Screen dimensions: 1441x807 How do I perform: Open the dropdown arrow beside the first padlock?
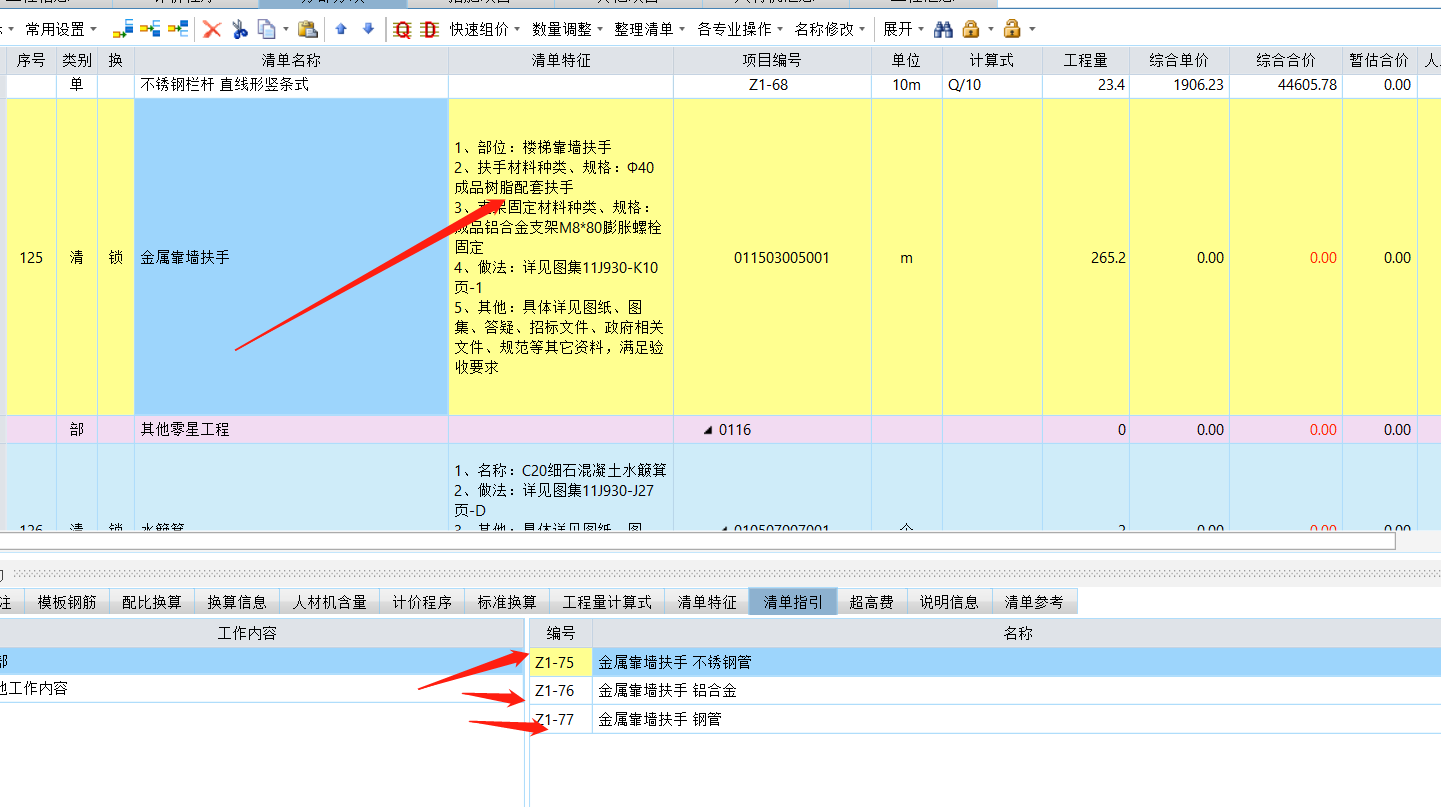991,29
